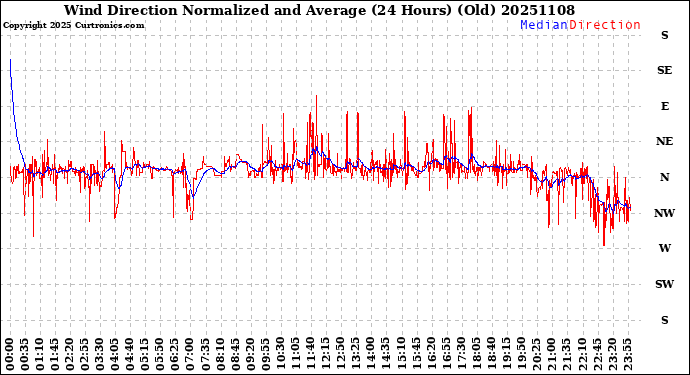Click the 08:10 time label
The width and height of the screenshot is (690, 375).
[x=221, y=354]
